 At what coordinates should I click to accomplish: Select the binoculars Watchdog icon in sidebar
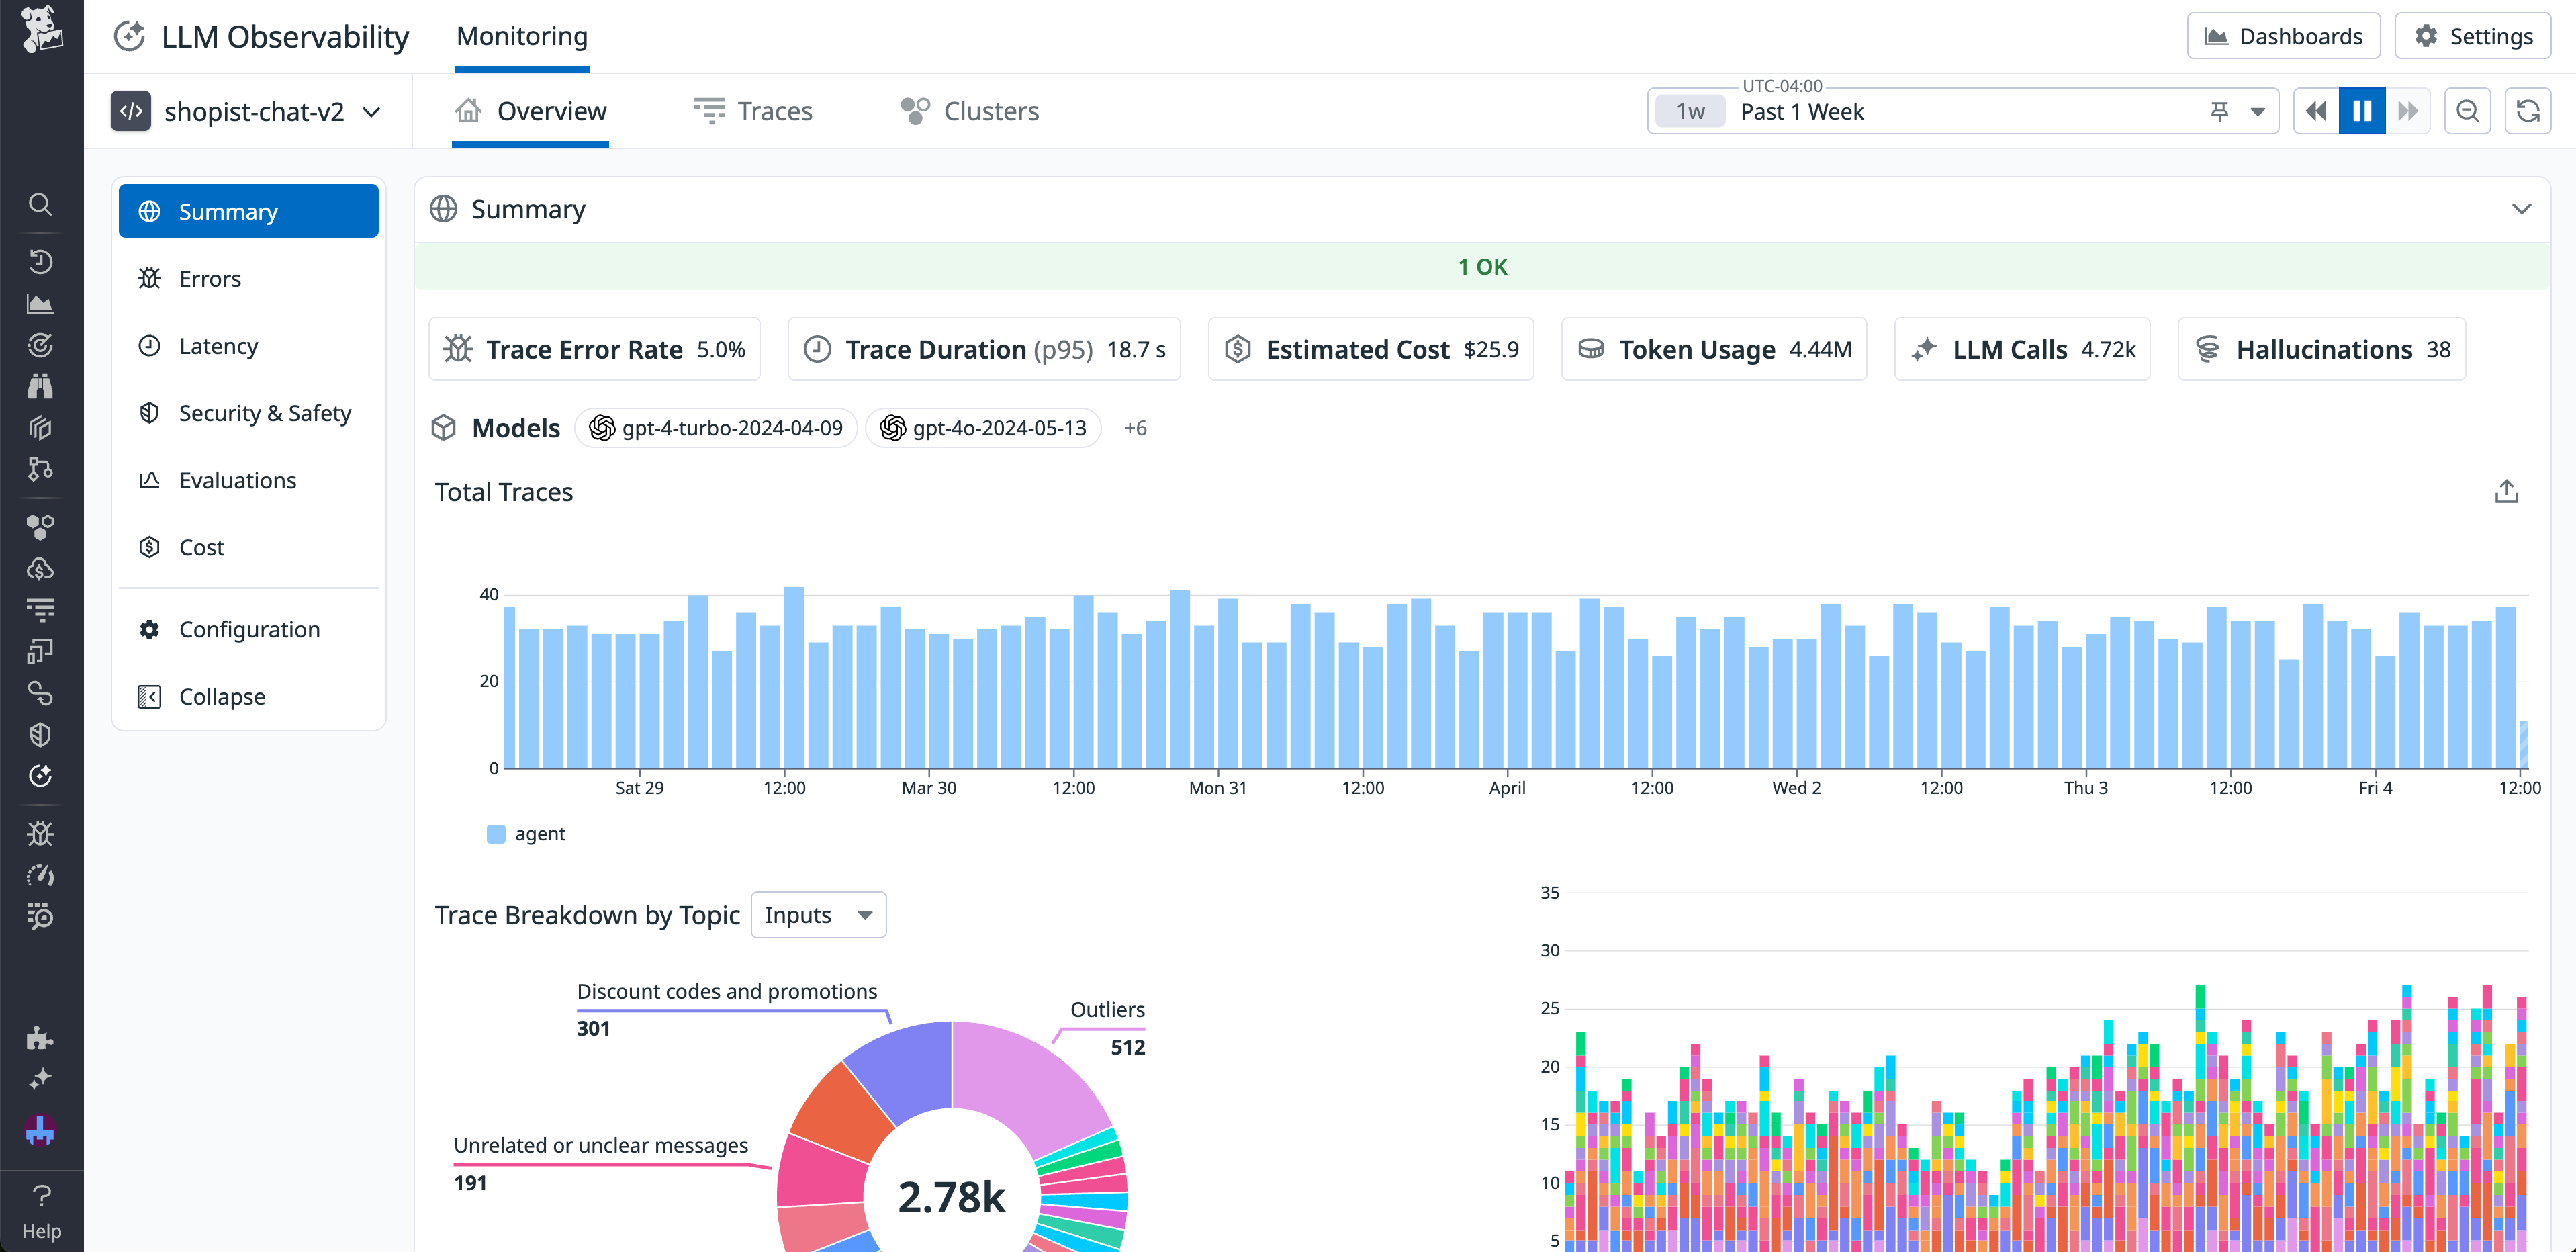[x=40, y=386]
